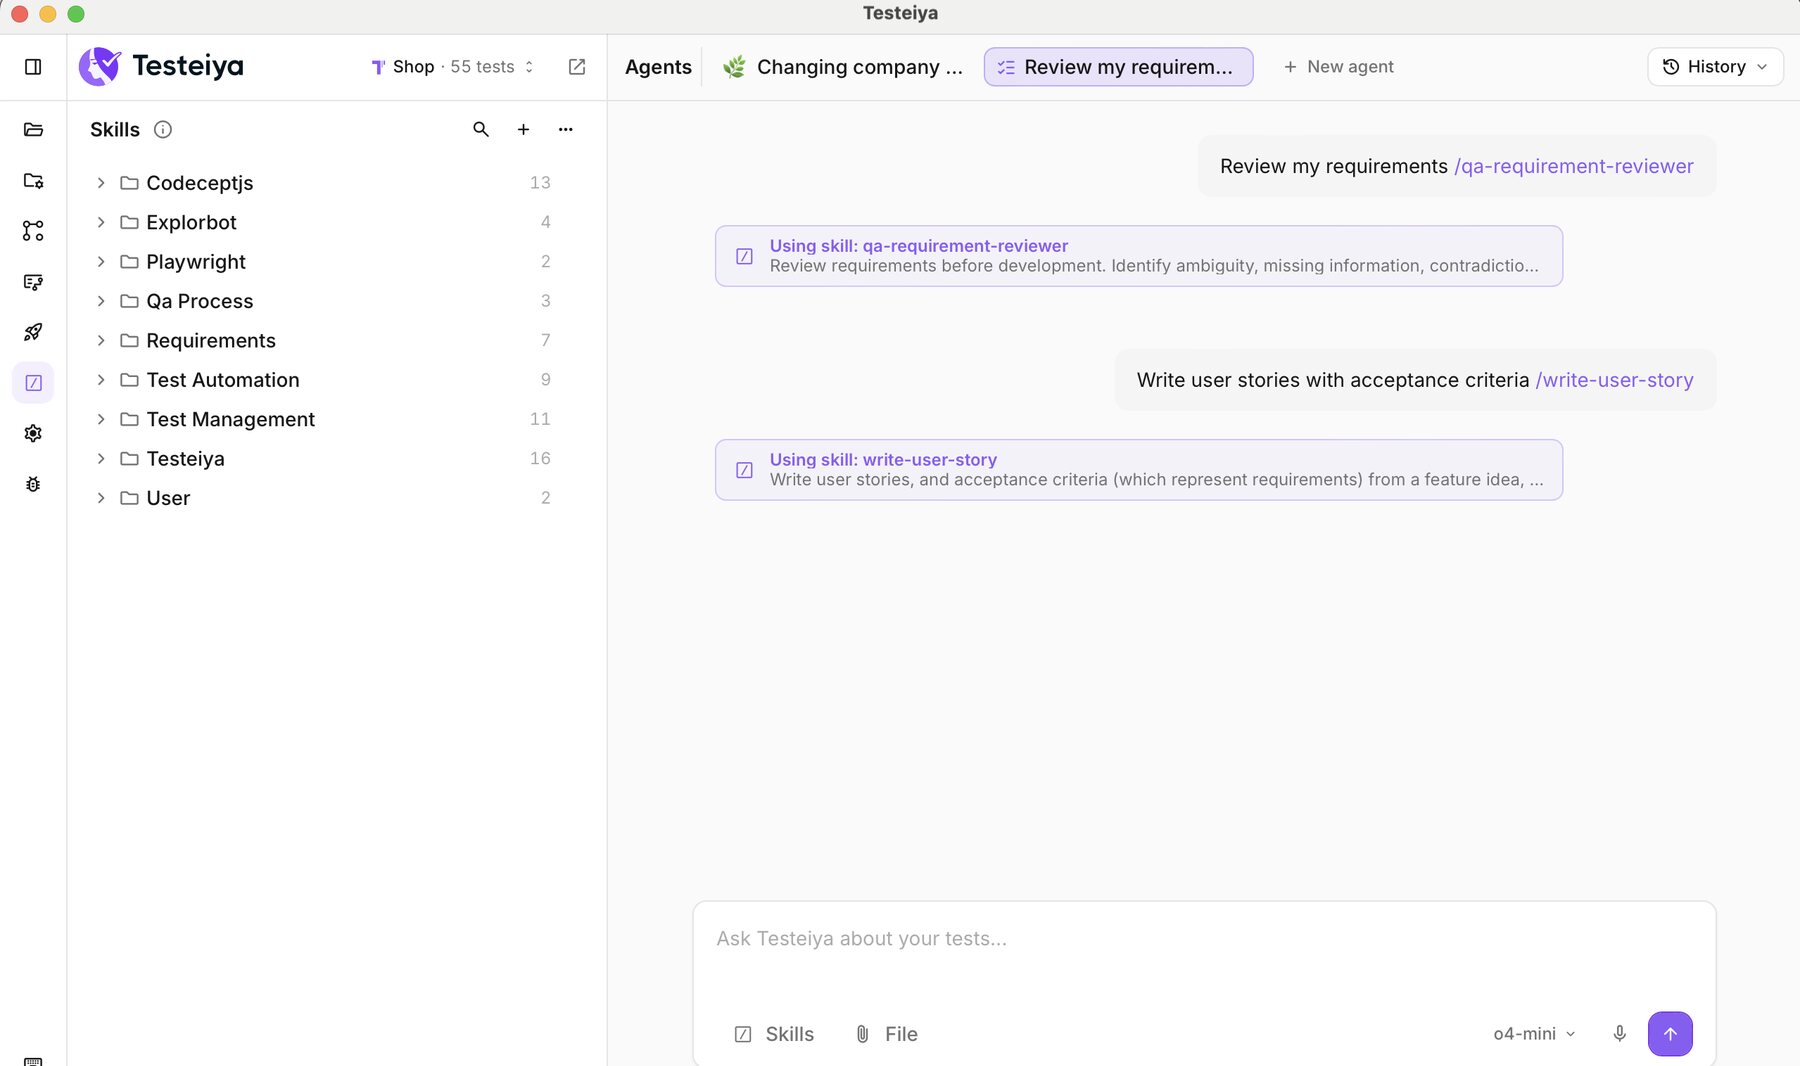Click the Testeiya logo
This screenshot has height=1066, width=1800.
161,67
